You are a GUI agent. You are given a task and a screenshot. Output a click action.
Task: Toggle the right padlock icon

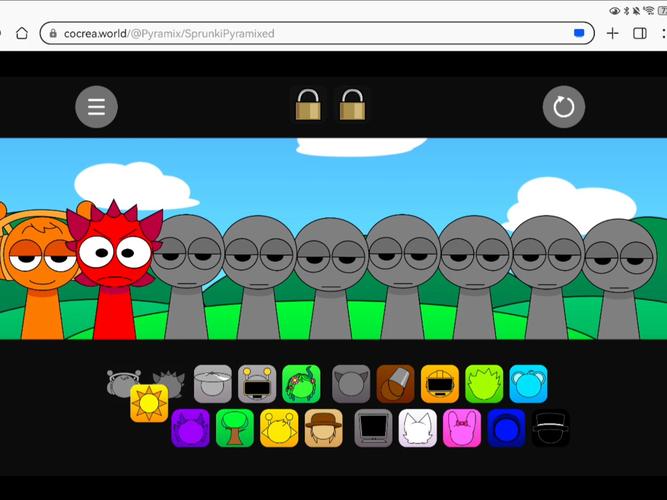click(x=352, y=105)
